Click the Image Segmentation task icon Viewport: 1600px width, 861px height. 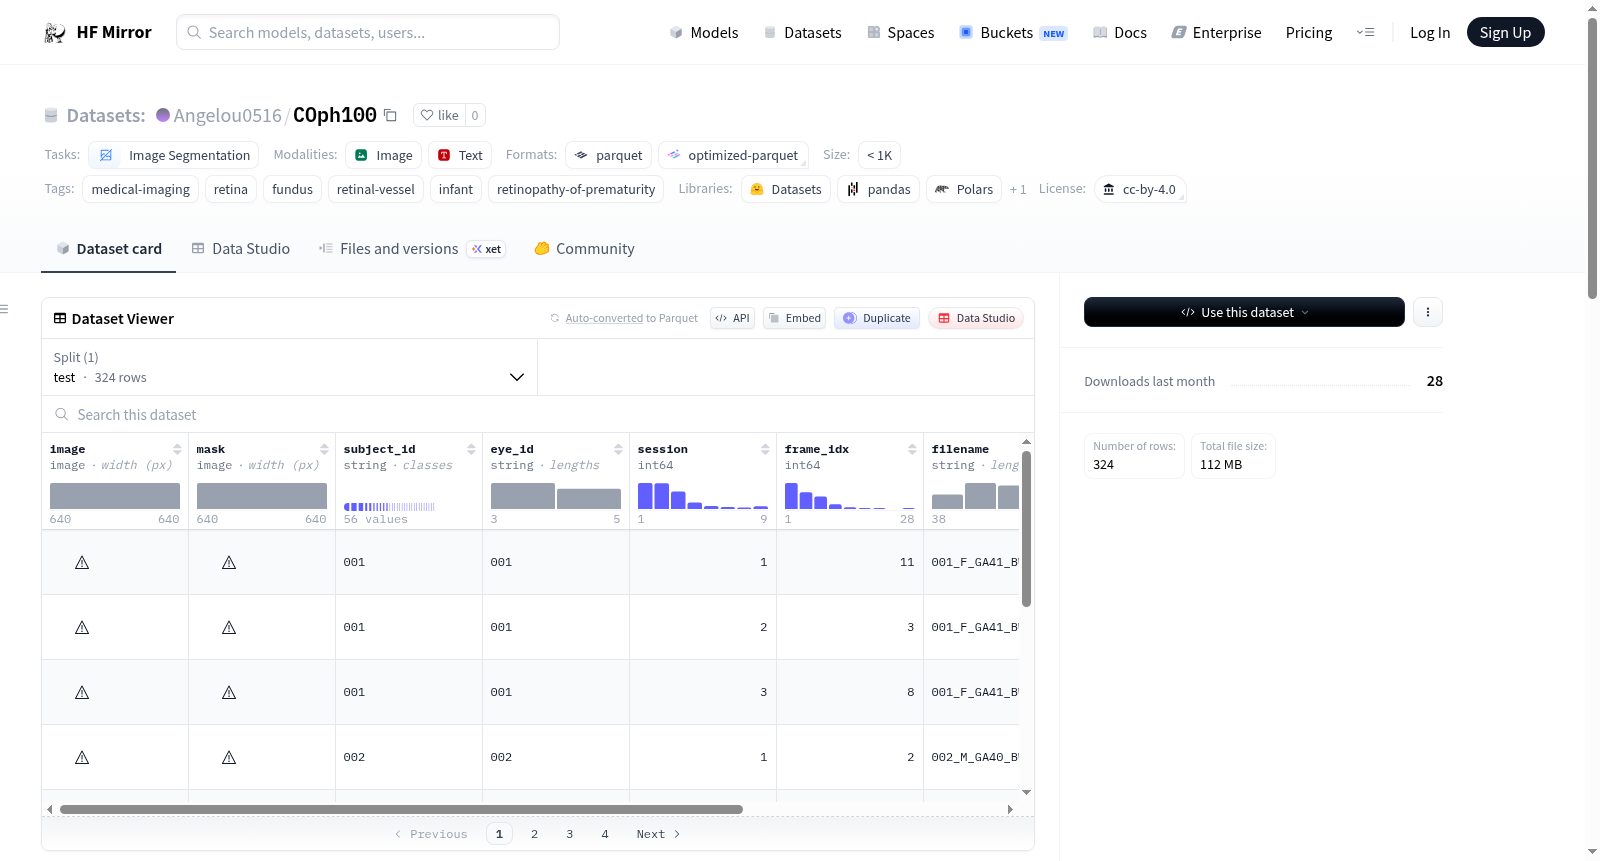(106, 155)
